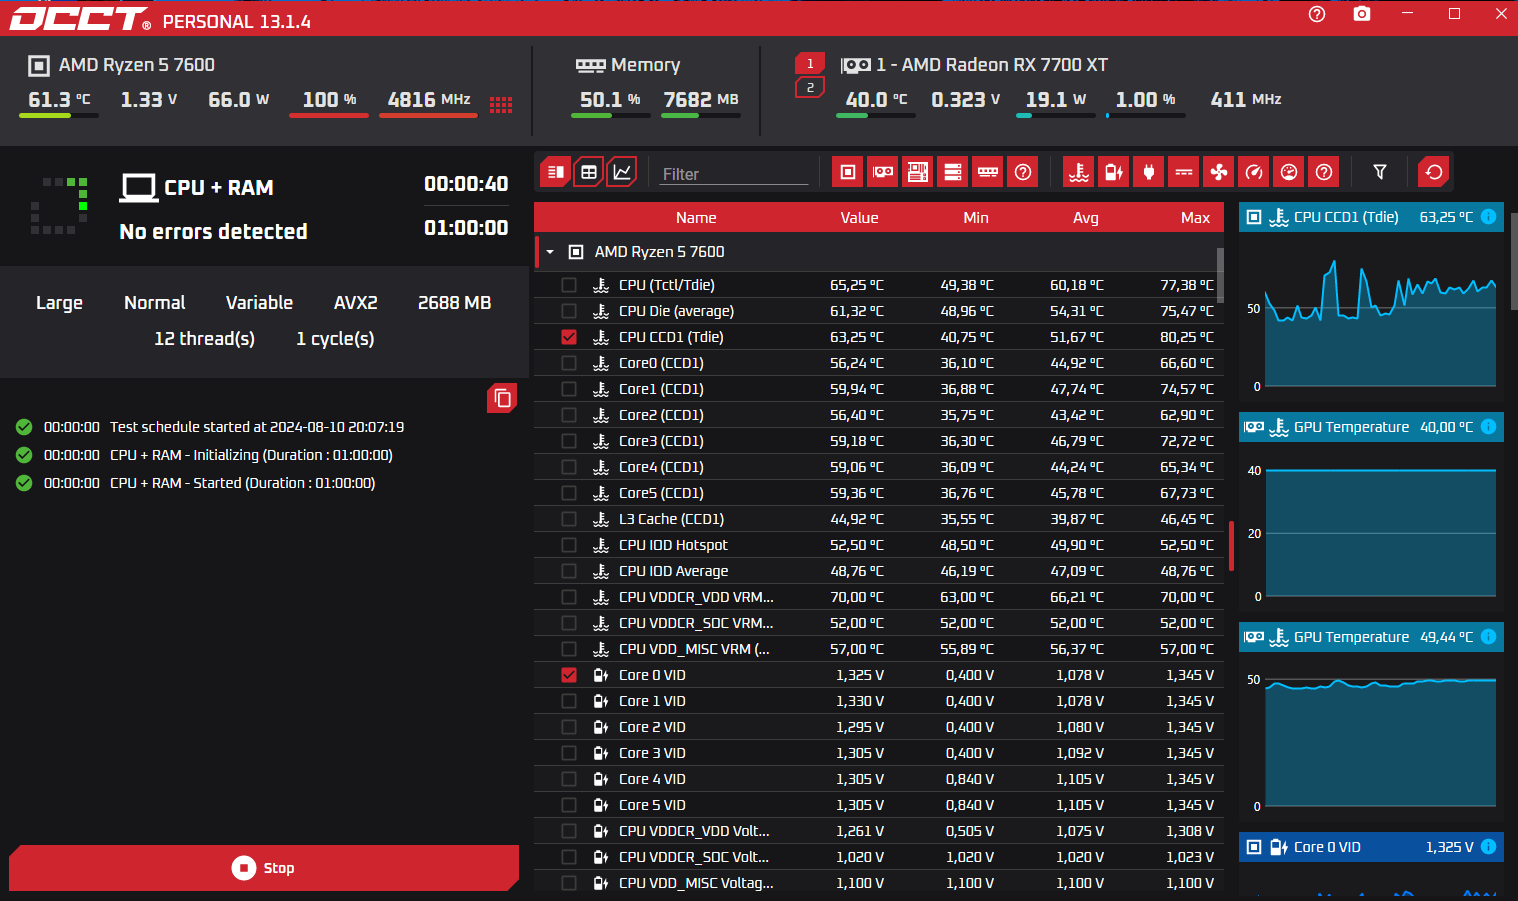The width and height of the screenshot is (1518, 901).
Task: Open info for the GPU Temperature 40,00 °C graph
Action: click(1488, 427)
